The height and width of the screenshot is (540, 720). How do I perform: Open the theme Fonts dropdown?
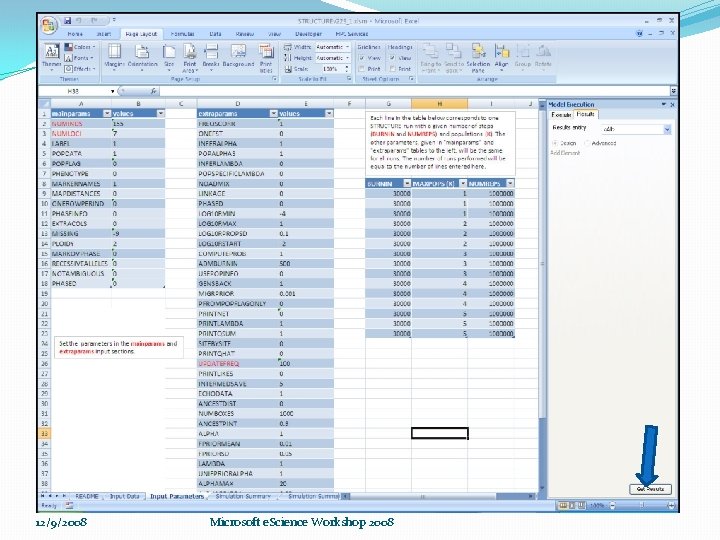pyautogui.click(x=79, y=58)
